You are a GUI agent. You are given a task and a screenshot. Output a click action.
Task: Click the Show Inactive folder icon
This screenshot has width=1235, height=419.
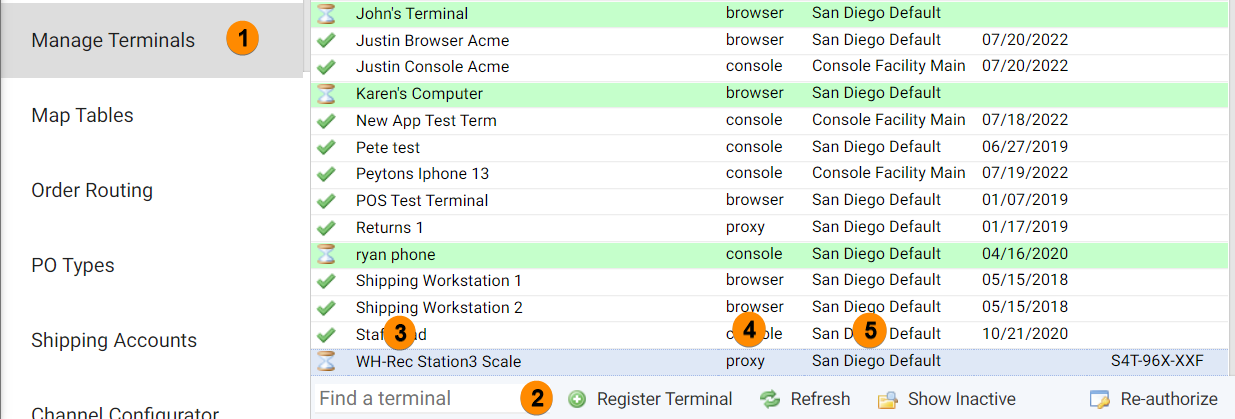887,399
